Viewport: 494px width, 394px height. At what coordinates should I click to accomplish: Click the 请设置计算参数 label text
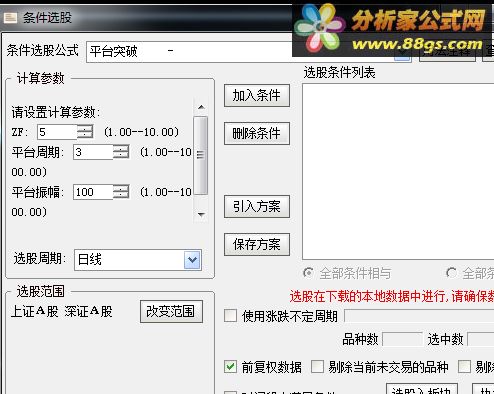[56, 112]
